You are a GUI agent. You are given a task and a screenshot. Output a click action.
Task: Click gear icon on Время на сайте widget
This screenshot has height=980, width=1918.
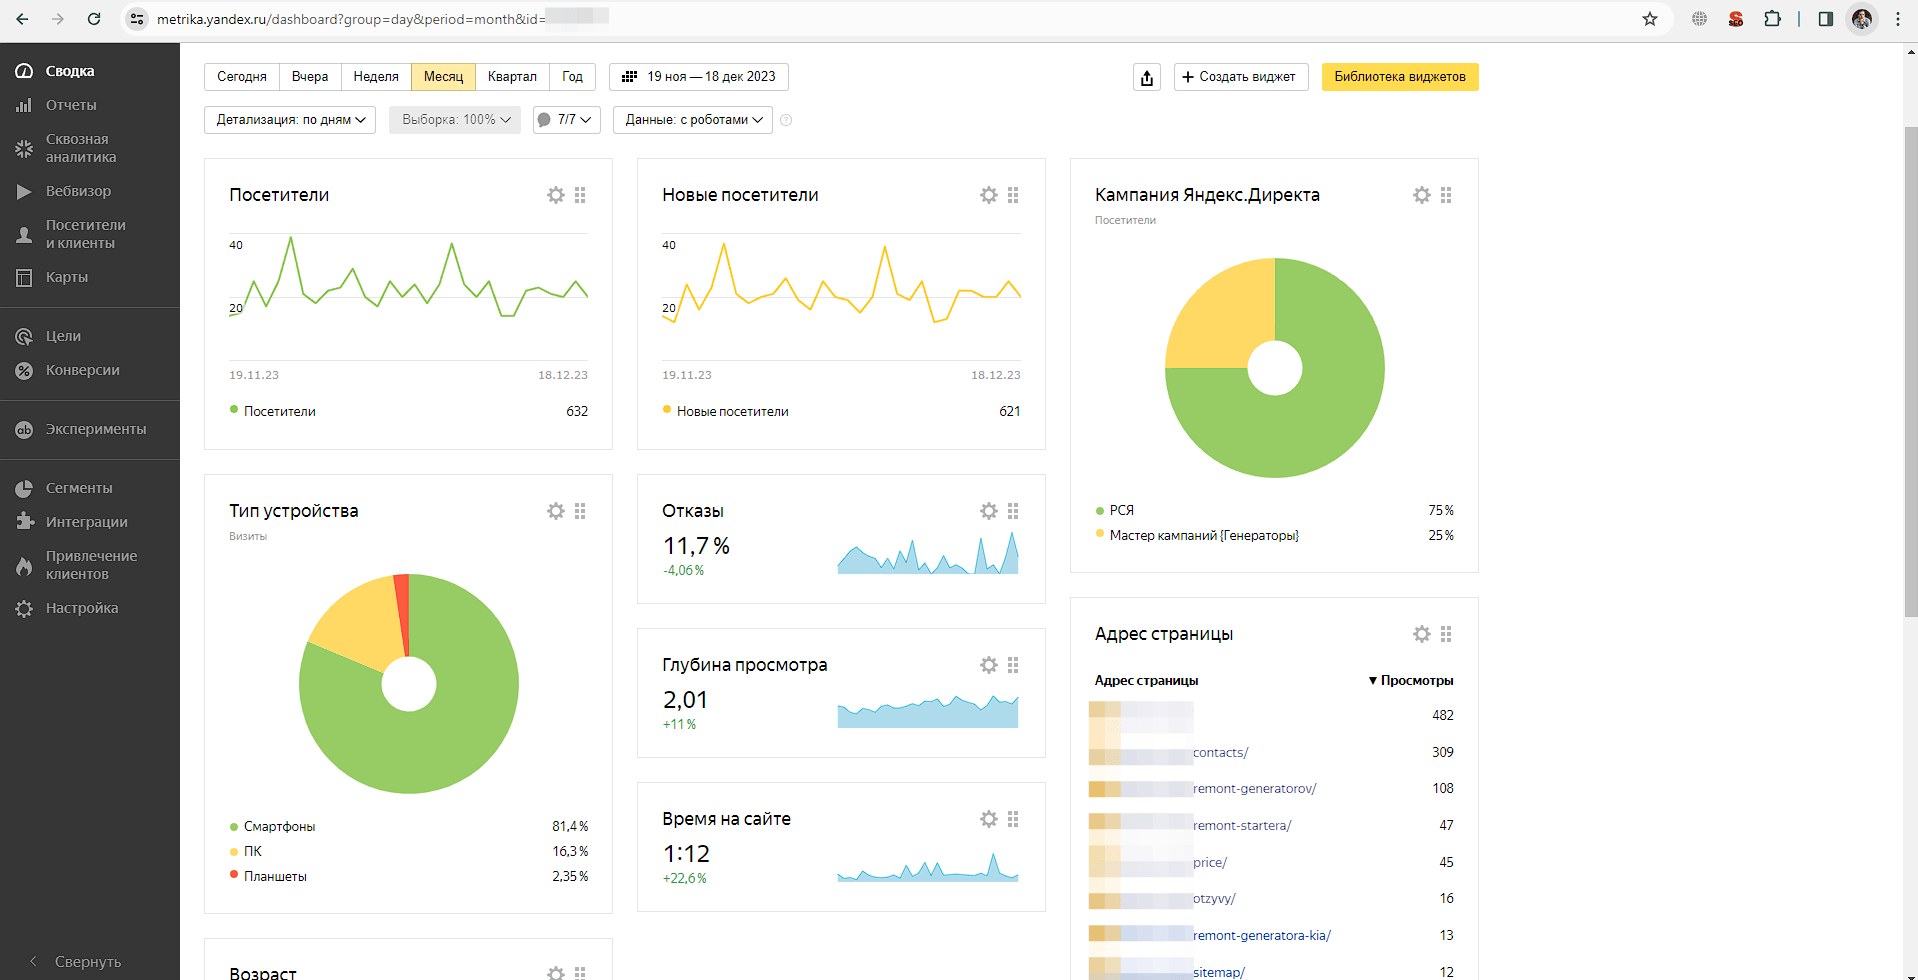pyautogui.click(x=989, y=819)
